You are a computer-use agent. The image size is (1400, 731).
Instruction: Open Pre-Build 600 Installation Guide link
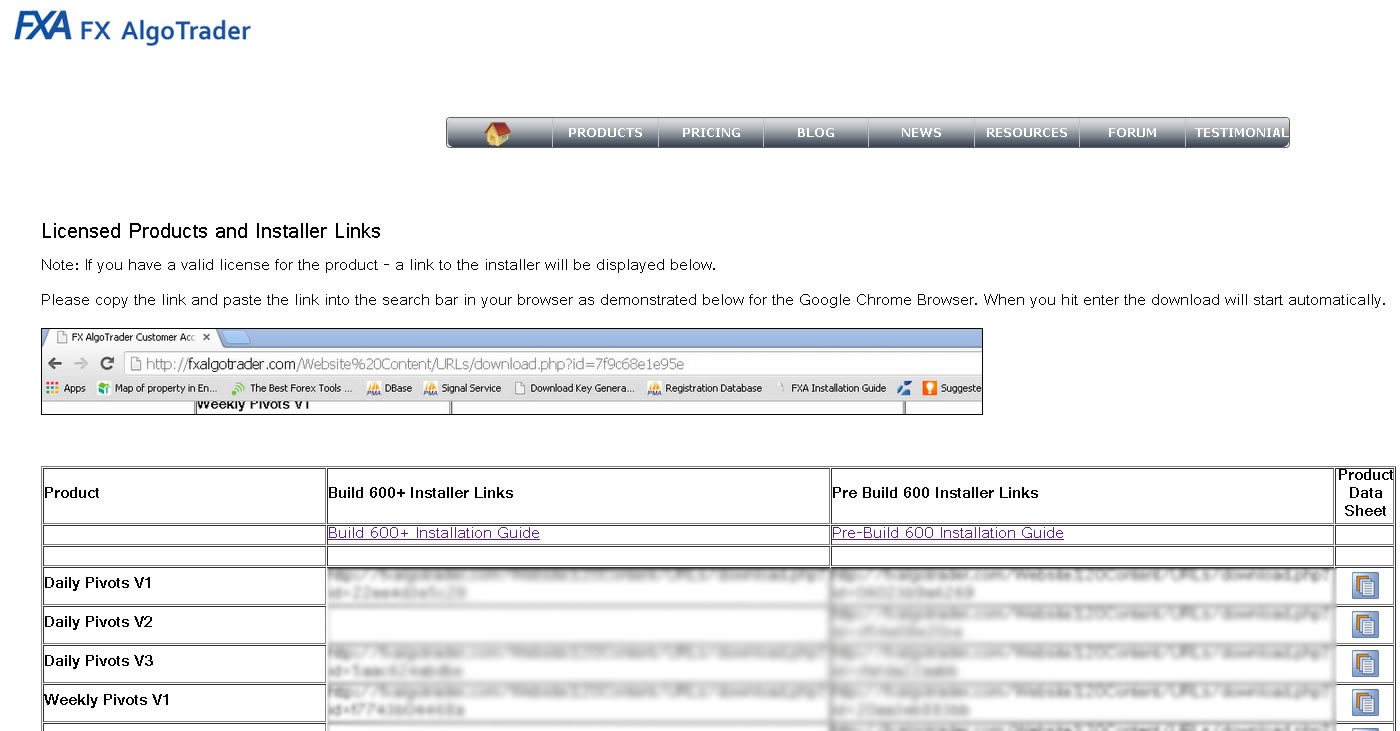click(x=947, y=534)
